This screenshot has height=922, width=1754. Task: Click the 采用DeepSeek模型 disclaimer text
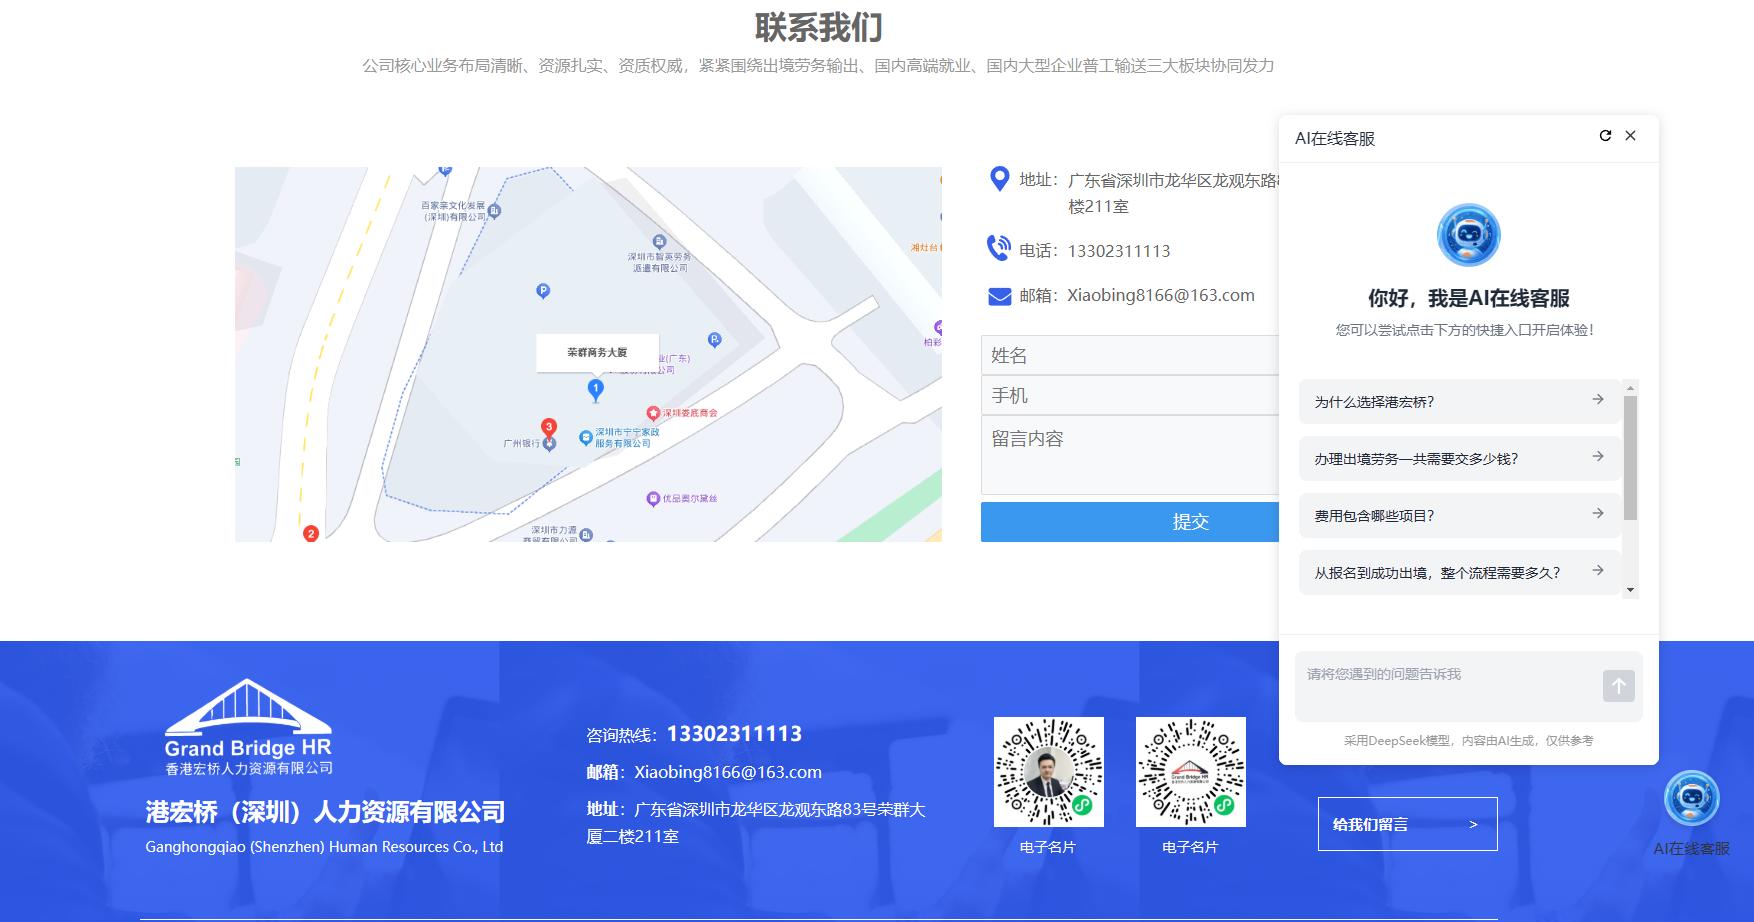pyautogui.click(x=1468, y=741)
